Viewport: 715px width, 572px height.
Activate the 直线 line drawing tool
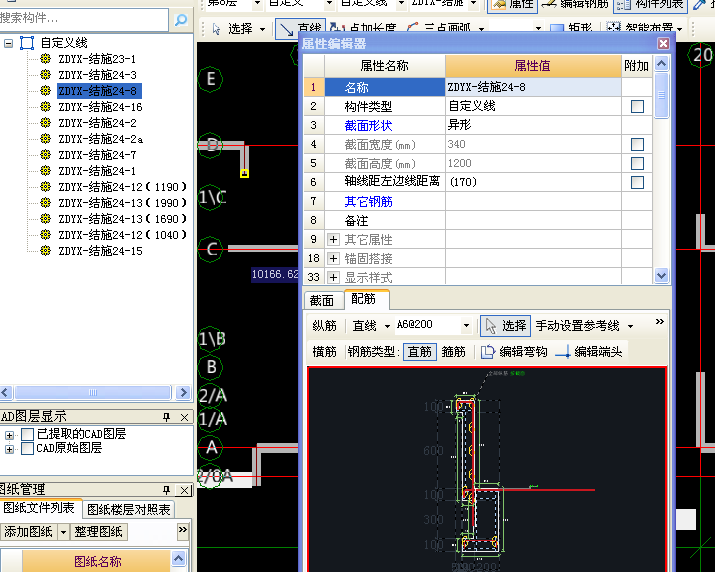300,29
